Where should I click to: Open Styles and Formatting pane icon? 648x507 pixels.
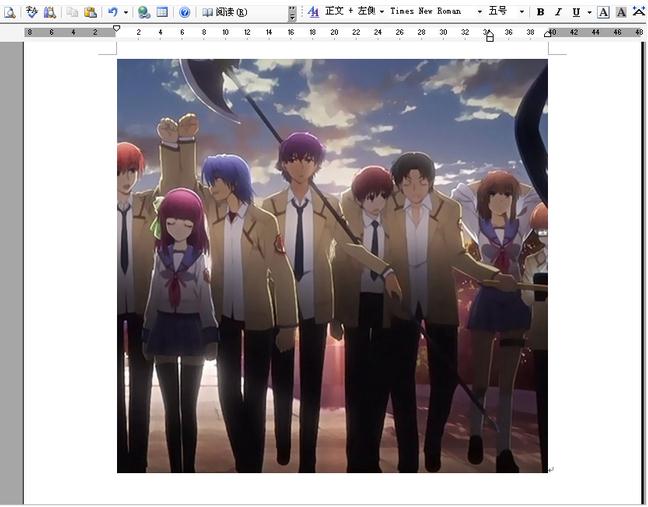coord(313,12)
